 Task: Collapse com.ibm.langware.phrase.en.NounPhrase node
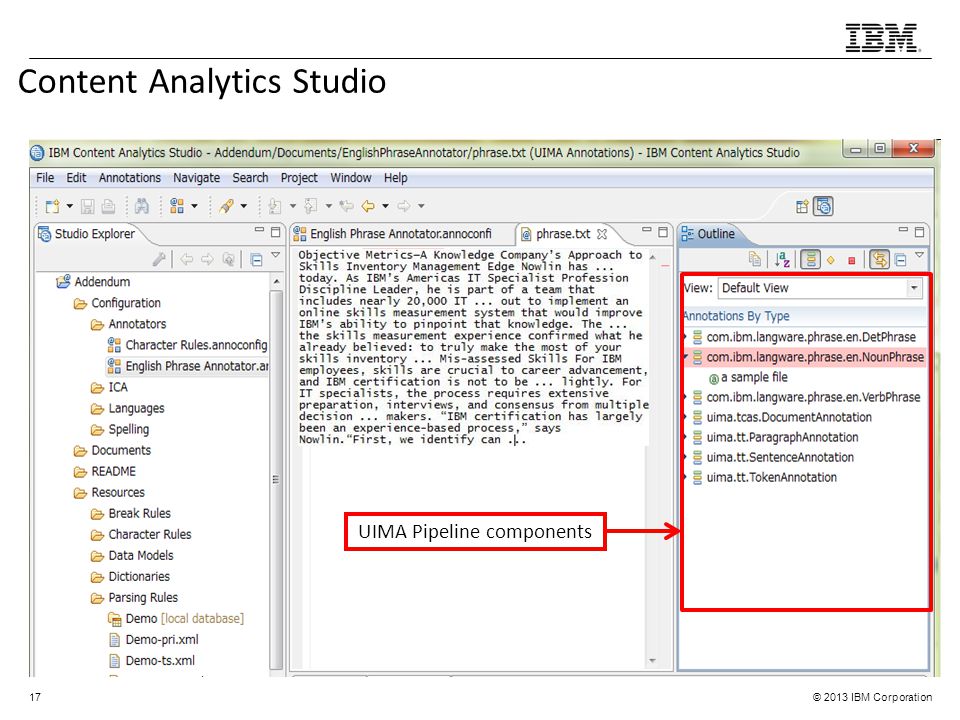coord(686,357)
